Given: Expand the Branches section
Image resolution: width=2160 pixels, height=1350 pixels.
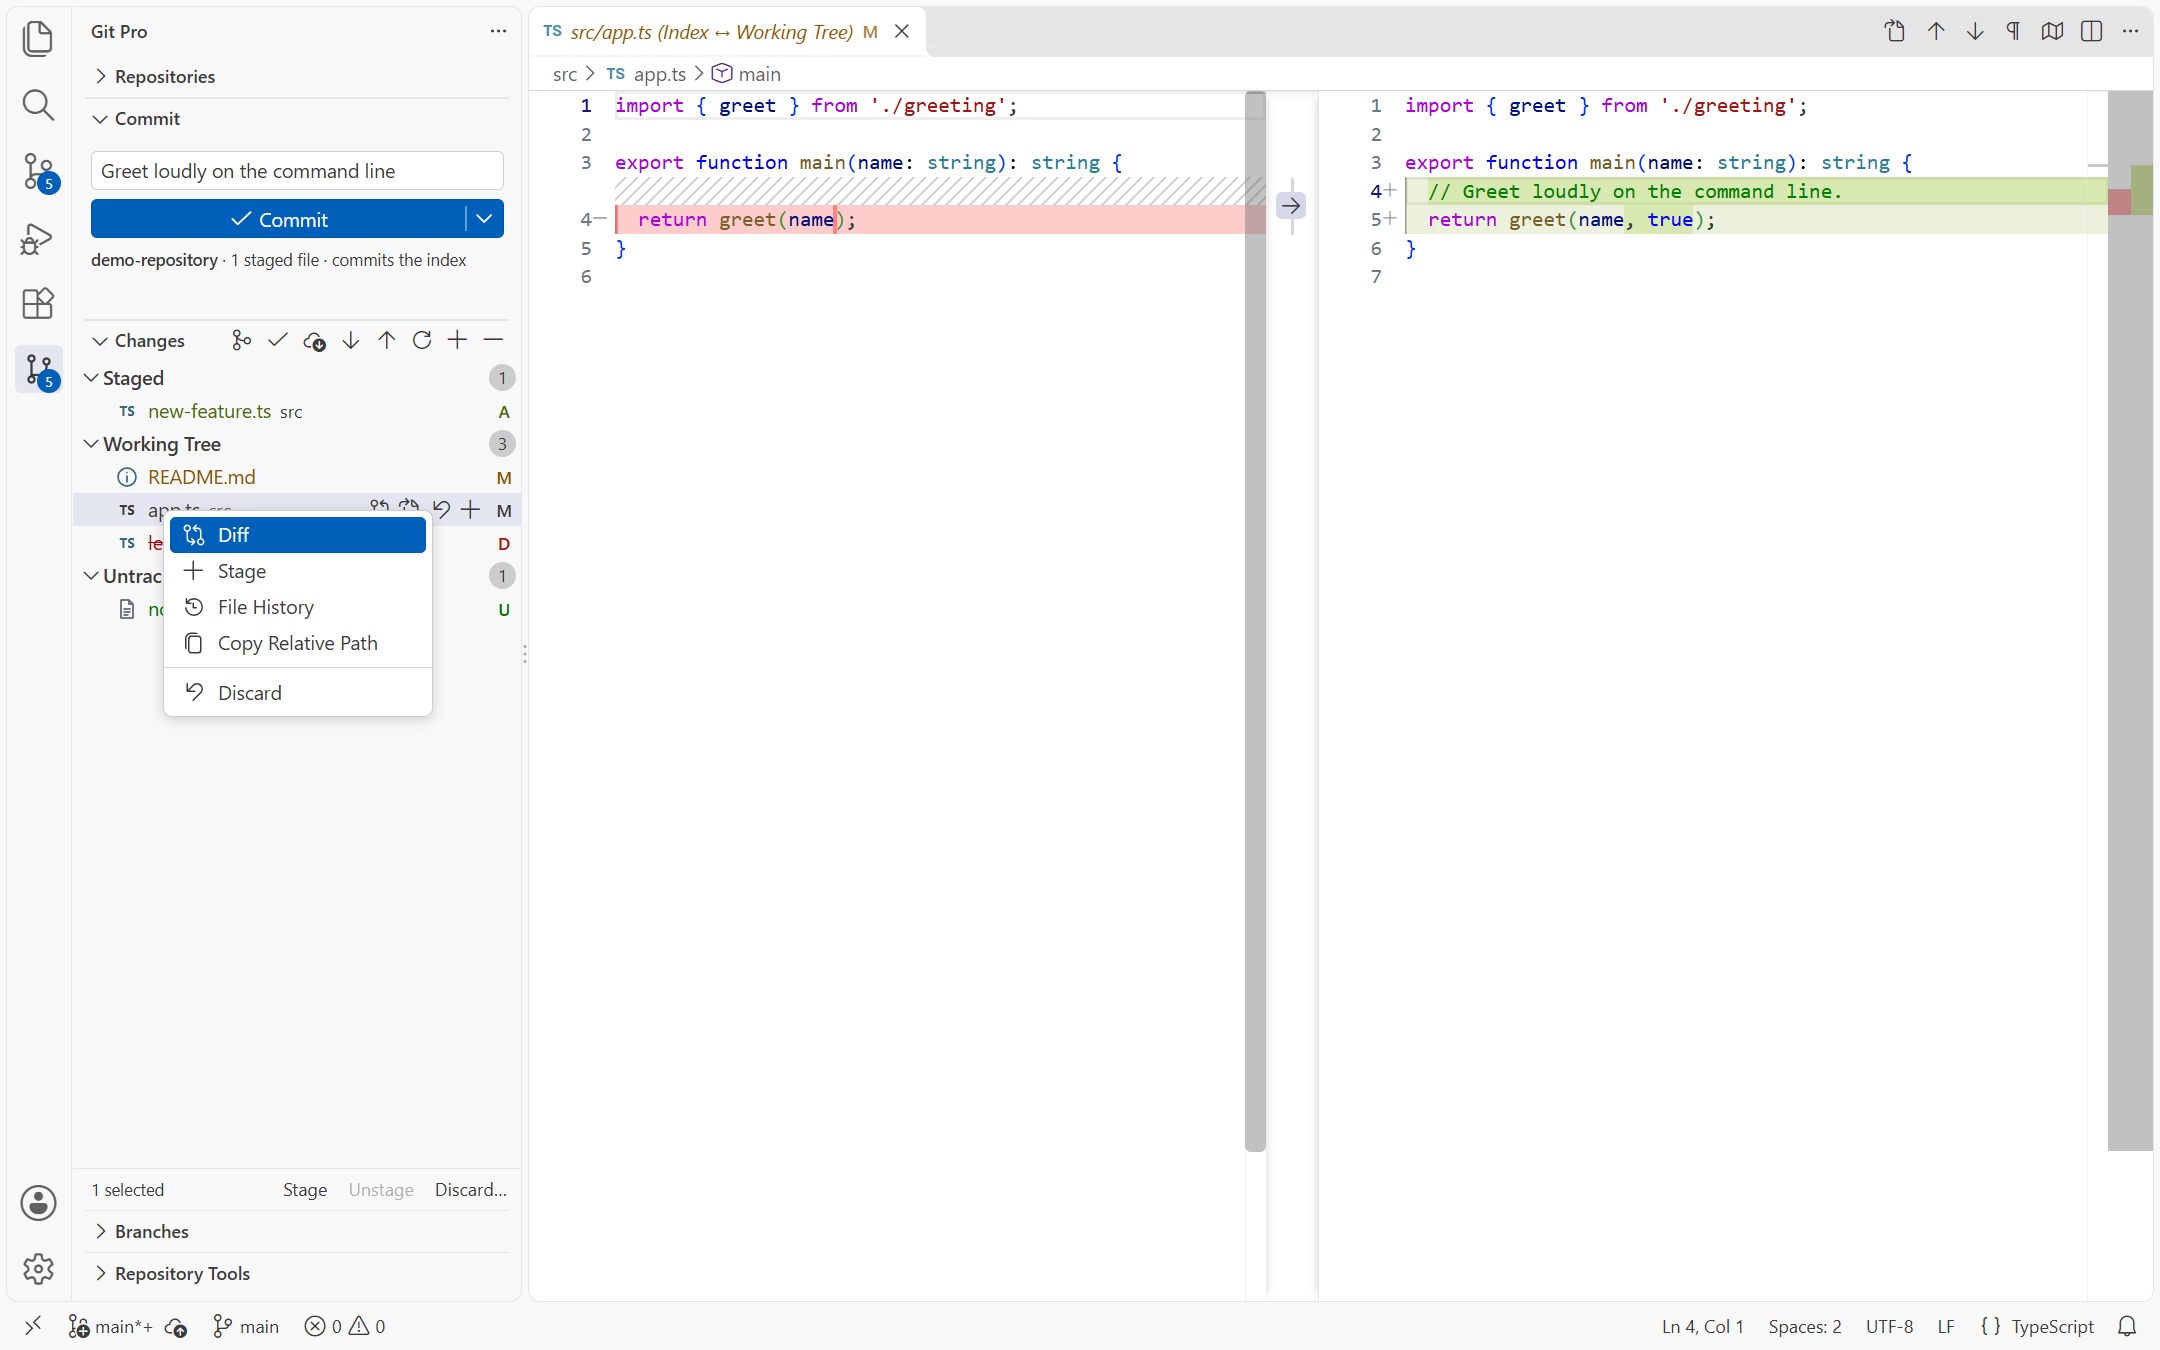Looking at the screenshot, I should coord(297,1231).
